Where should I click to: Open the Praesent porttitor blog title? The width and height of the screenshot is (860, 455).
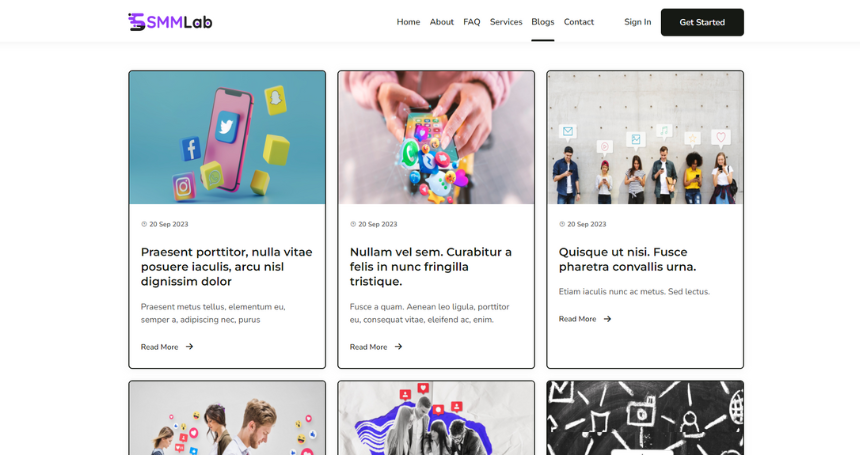pos(227,266)
